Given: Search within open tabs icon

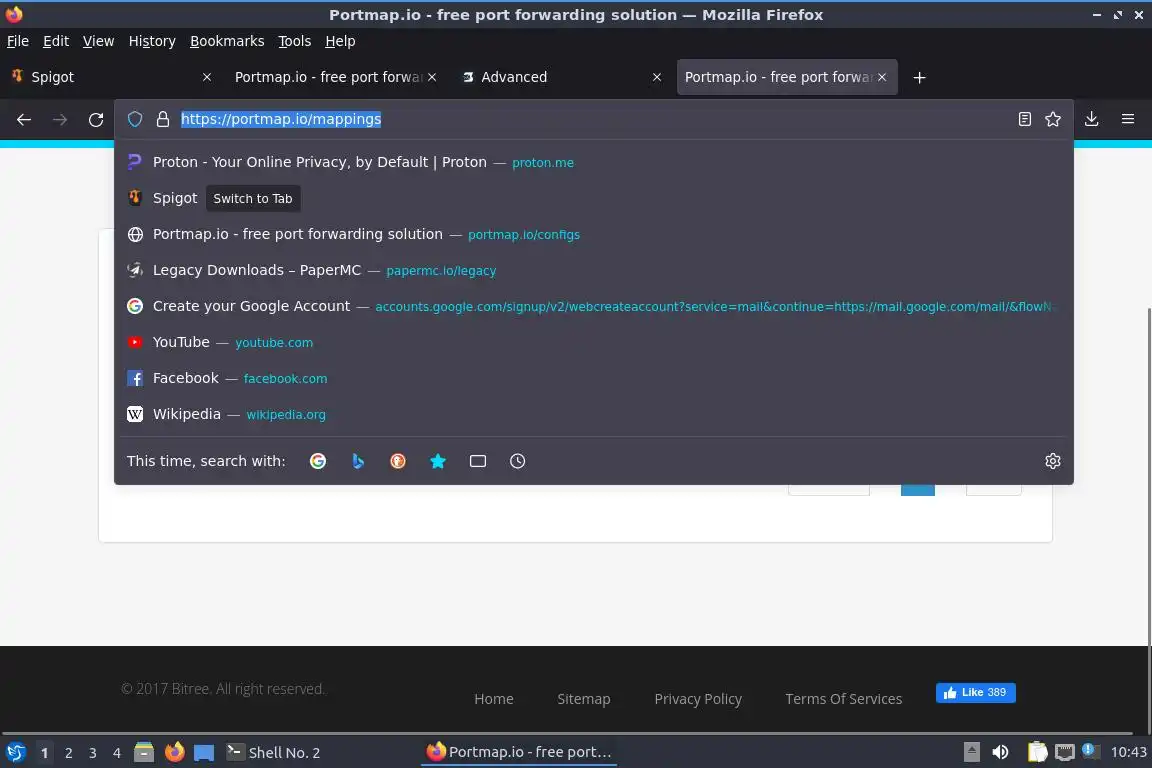Looking at the screenshot, I should [478, 461].
